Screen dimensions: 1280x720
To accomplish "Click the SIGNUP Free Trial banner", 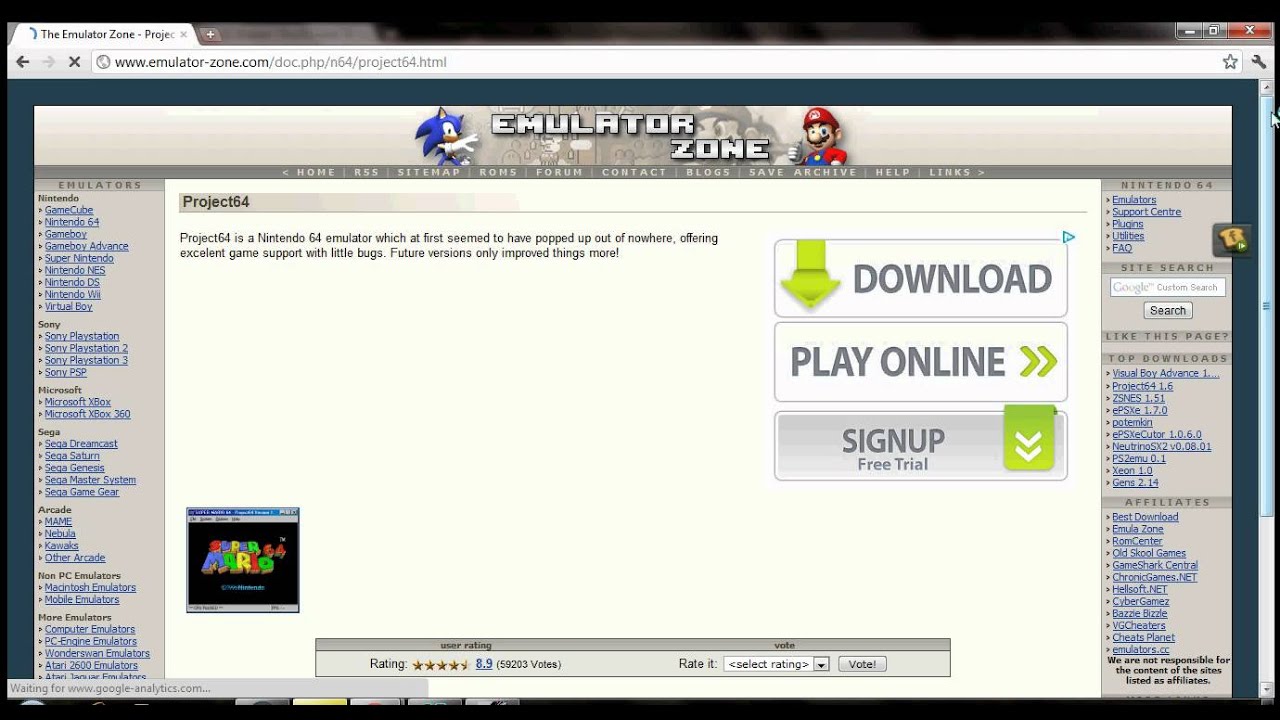I will [920, 445].
